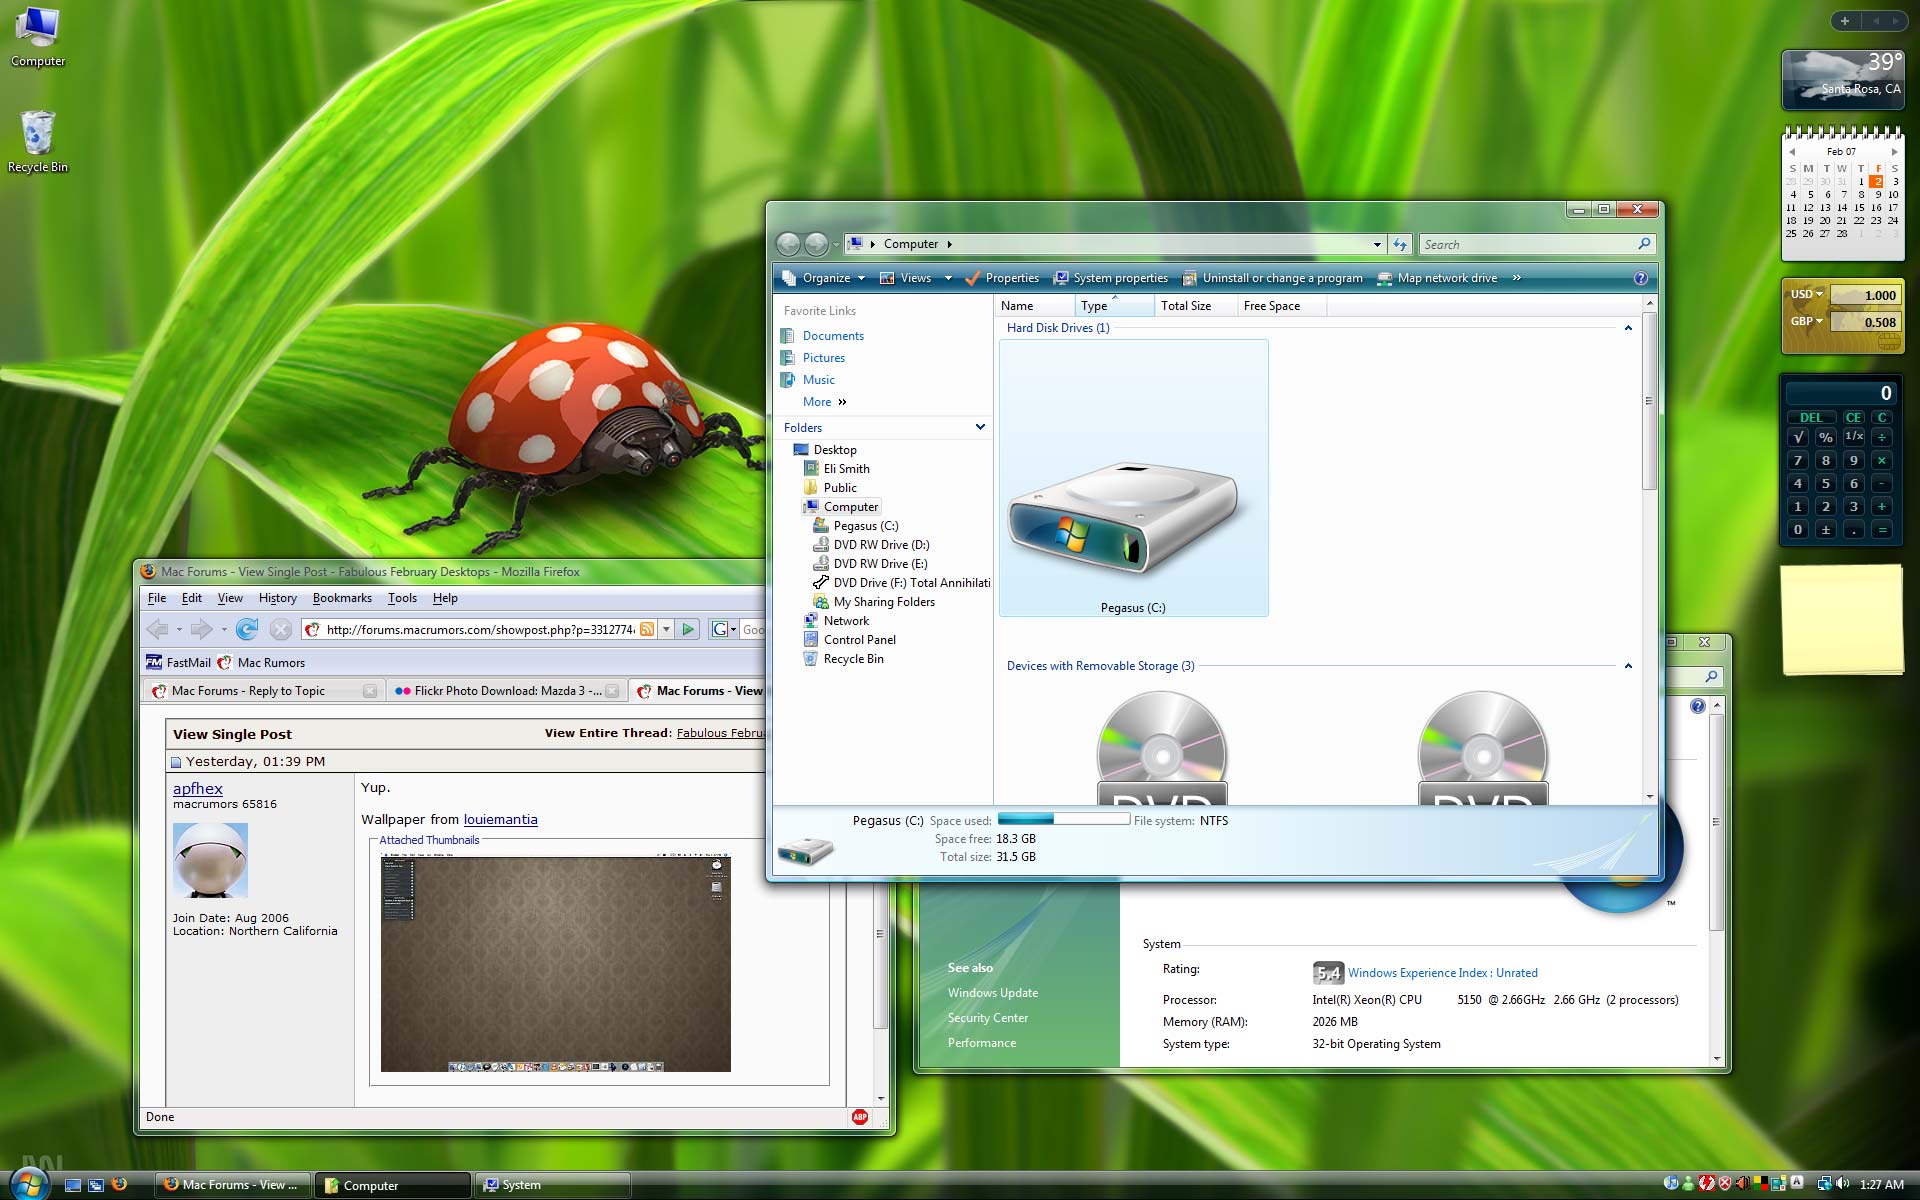The height and width of the screenshot is (1200, 1920).
Task: Click the FastMail bookmark
Action: (x=178, y=663)
